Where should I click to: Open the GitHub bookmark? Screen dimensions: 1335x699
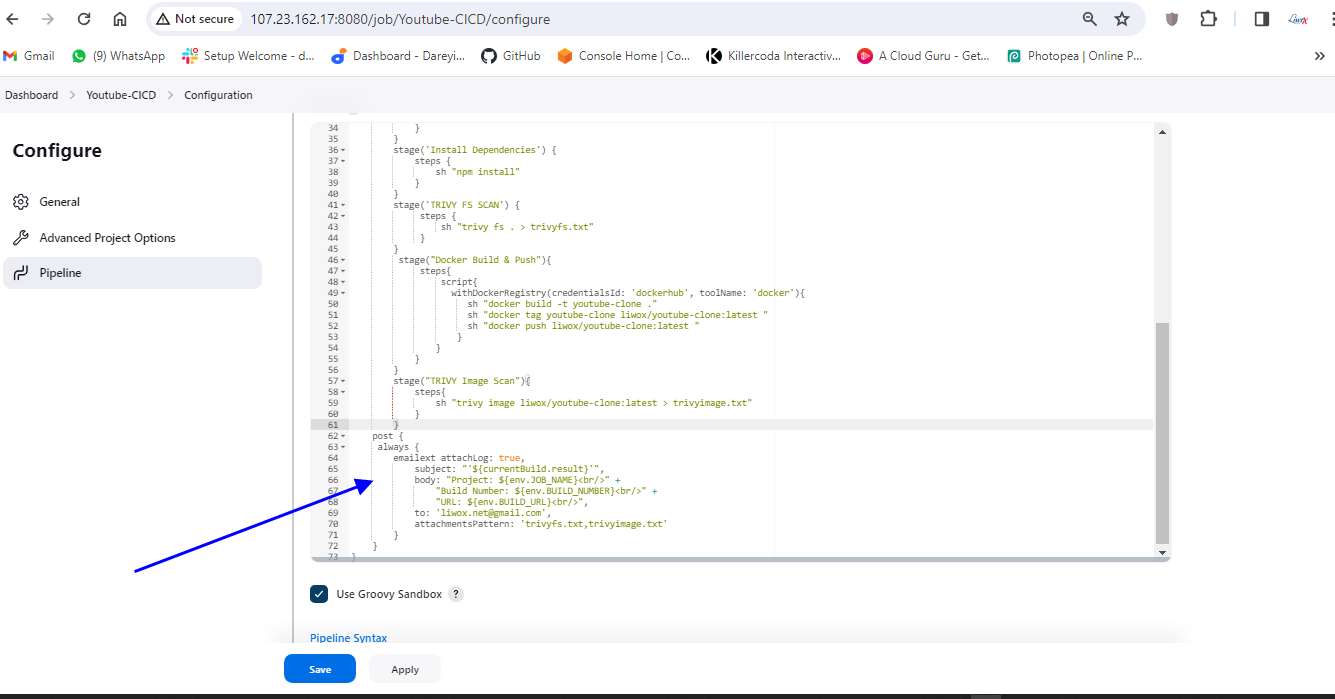pyautogui.click(x=510, y=56)
